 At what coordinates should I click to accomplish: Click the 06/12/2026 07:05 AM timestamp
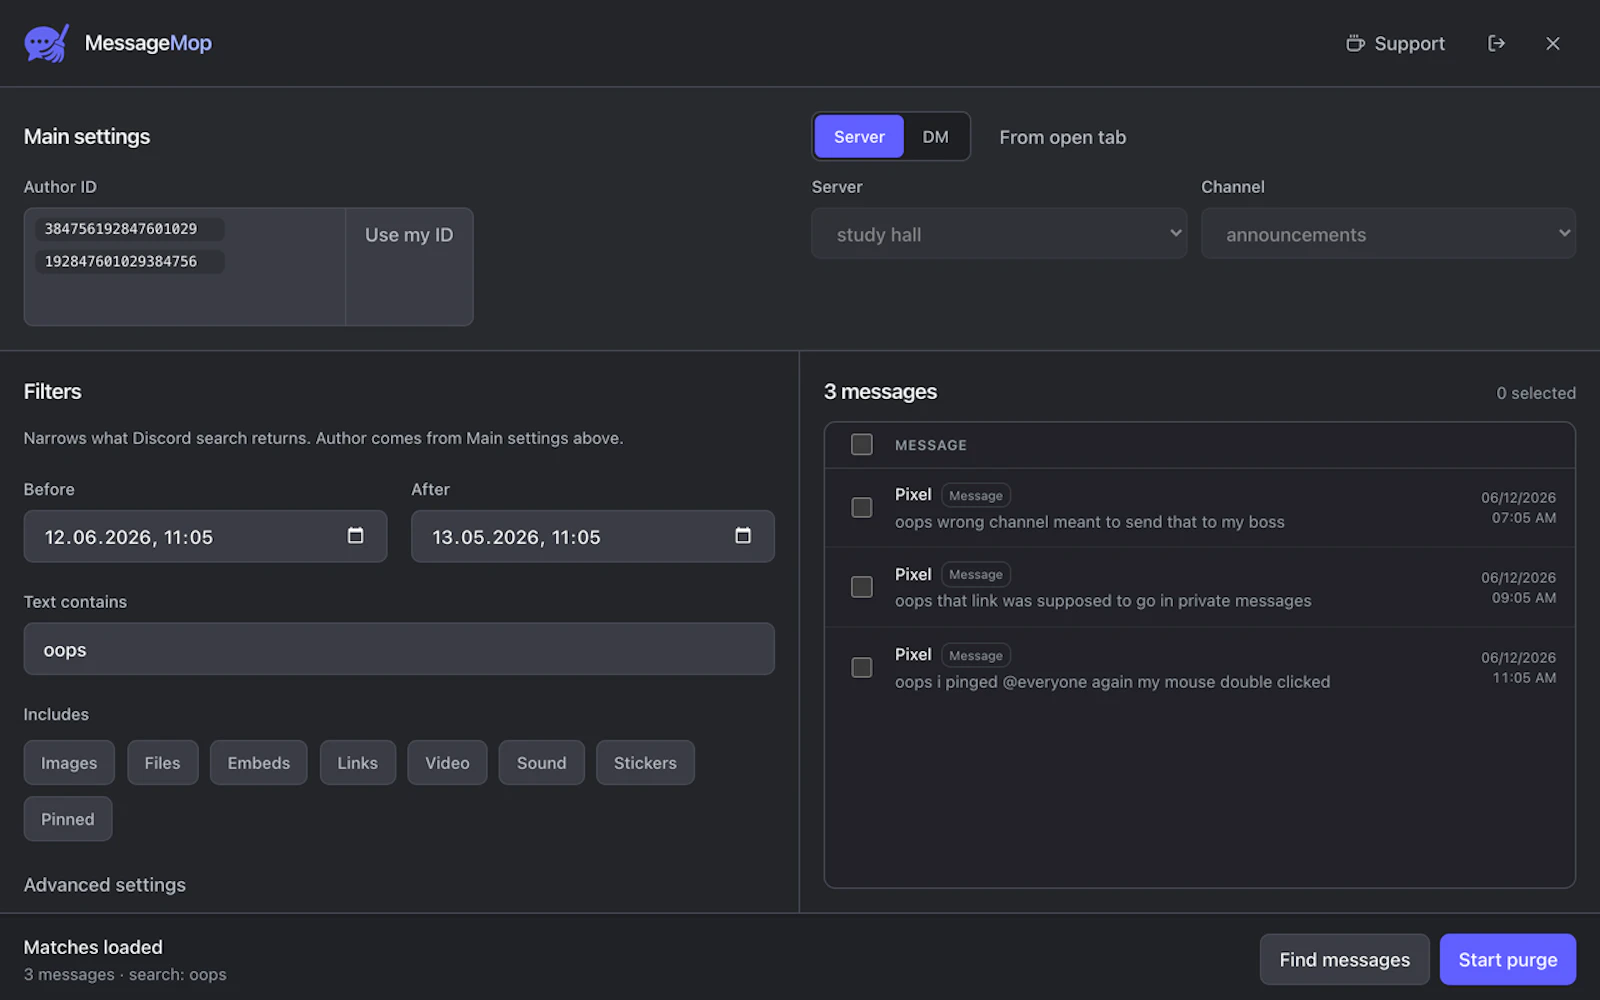1518,508
